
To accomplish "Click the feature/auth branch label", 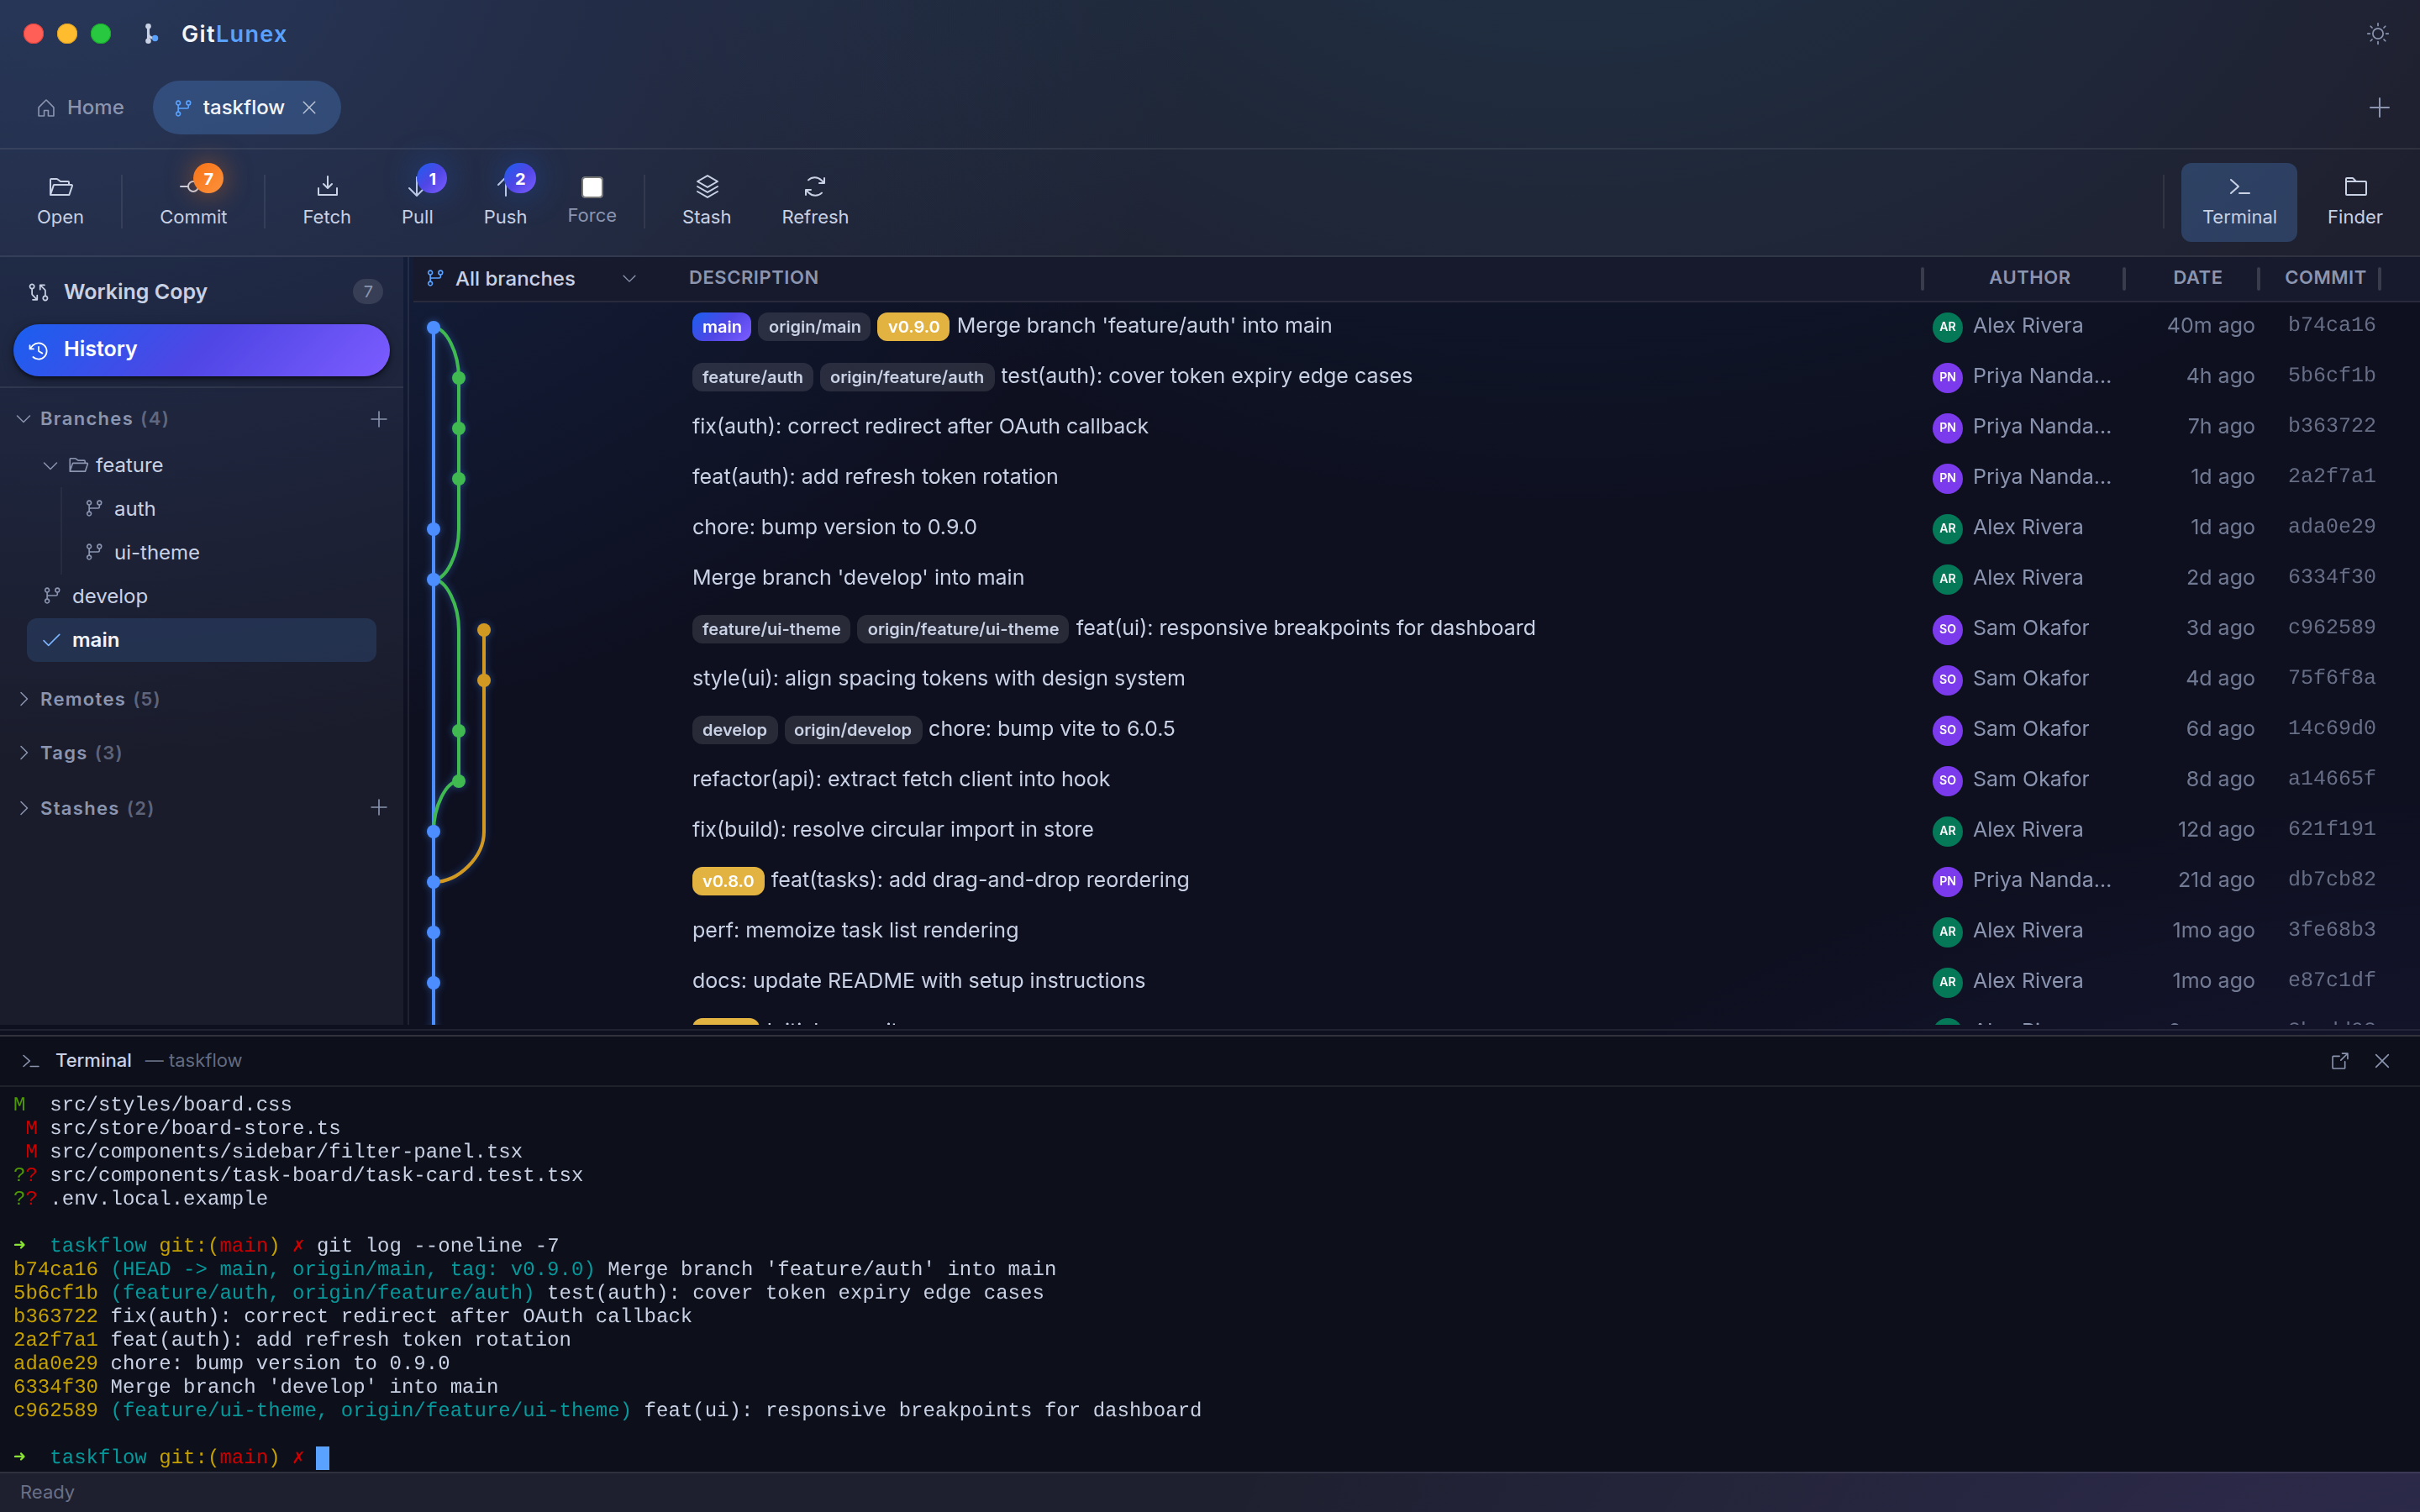I will (x=752, y=376).
